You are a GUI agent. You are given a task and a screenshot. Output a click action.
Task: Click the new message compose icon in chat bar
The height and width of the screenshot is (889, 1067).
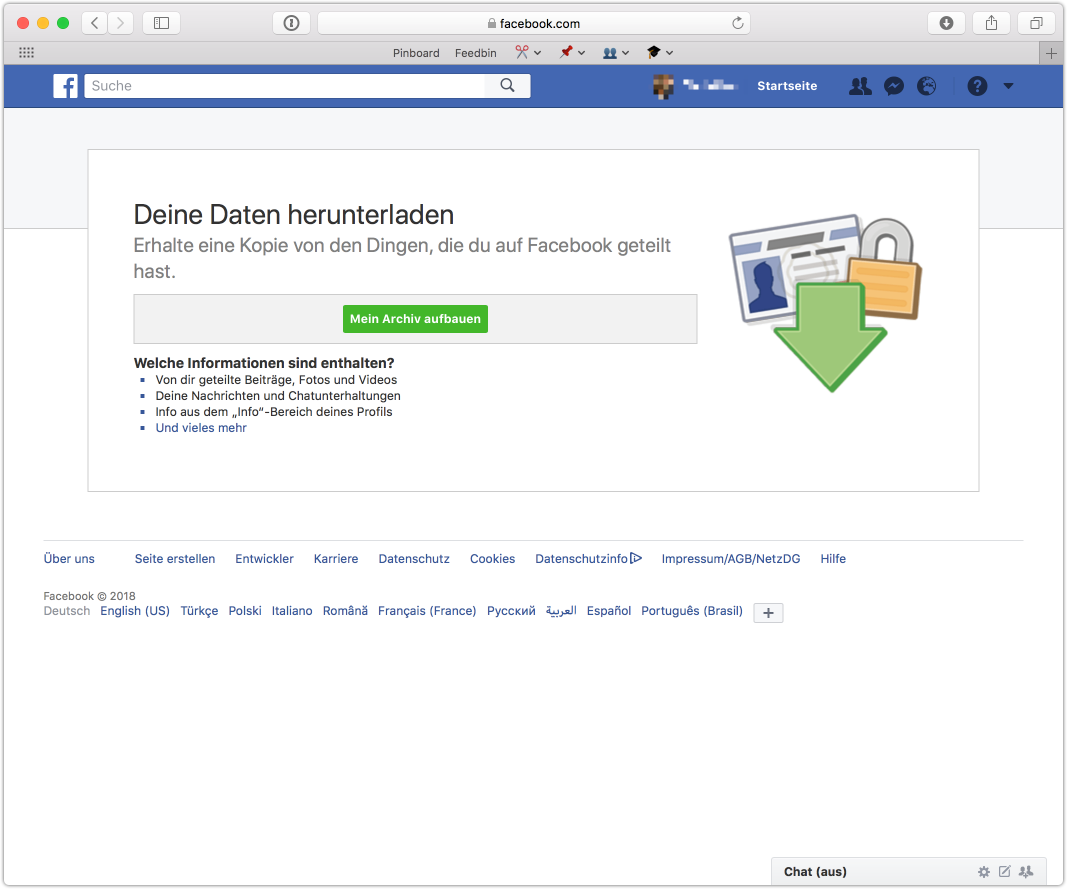(1005, 872)
